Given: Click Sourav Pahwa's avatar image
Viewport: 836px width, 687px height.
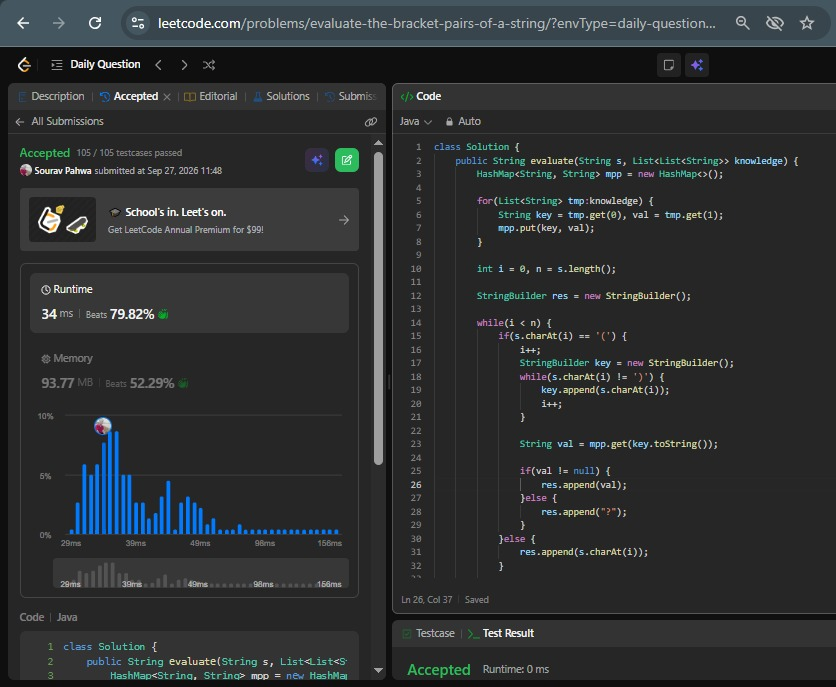Looking at the screenshot, I should click(x=26, y=170).
